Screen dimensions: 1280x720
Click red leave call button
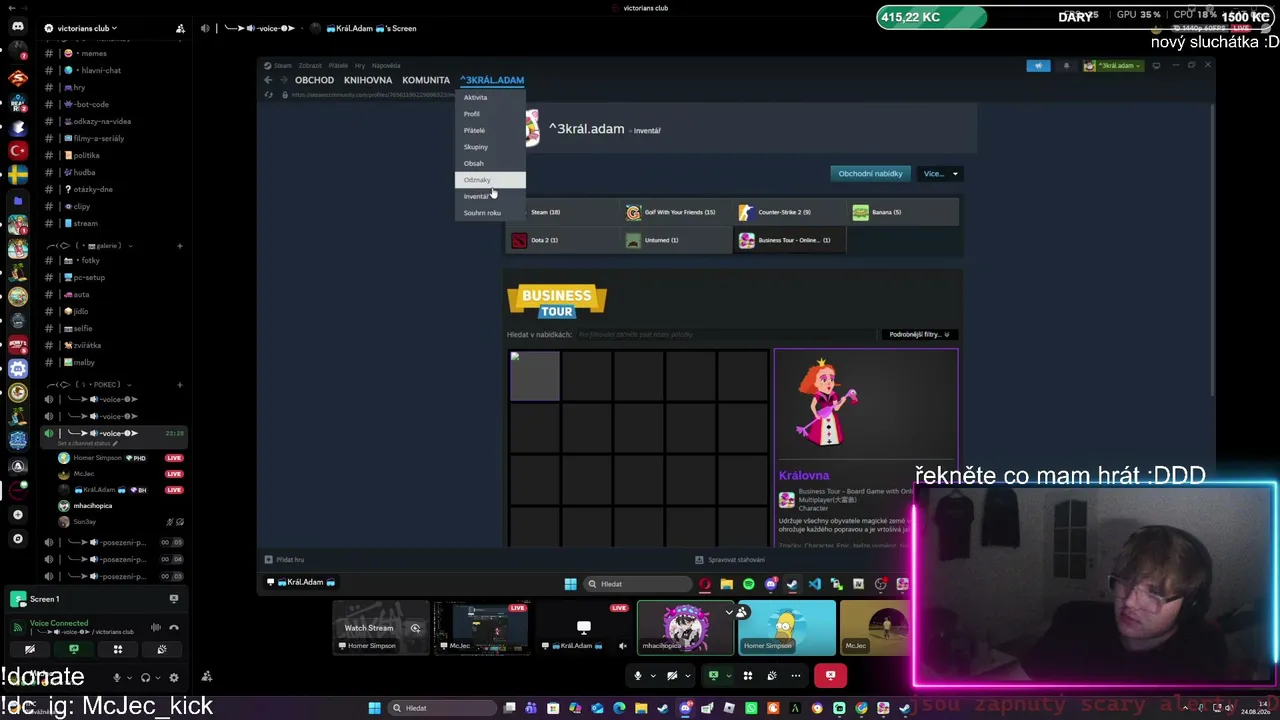coord(830,675)
